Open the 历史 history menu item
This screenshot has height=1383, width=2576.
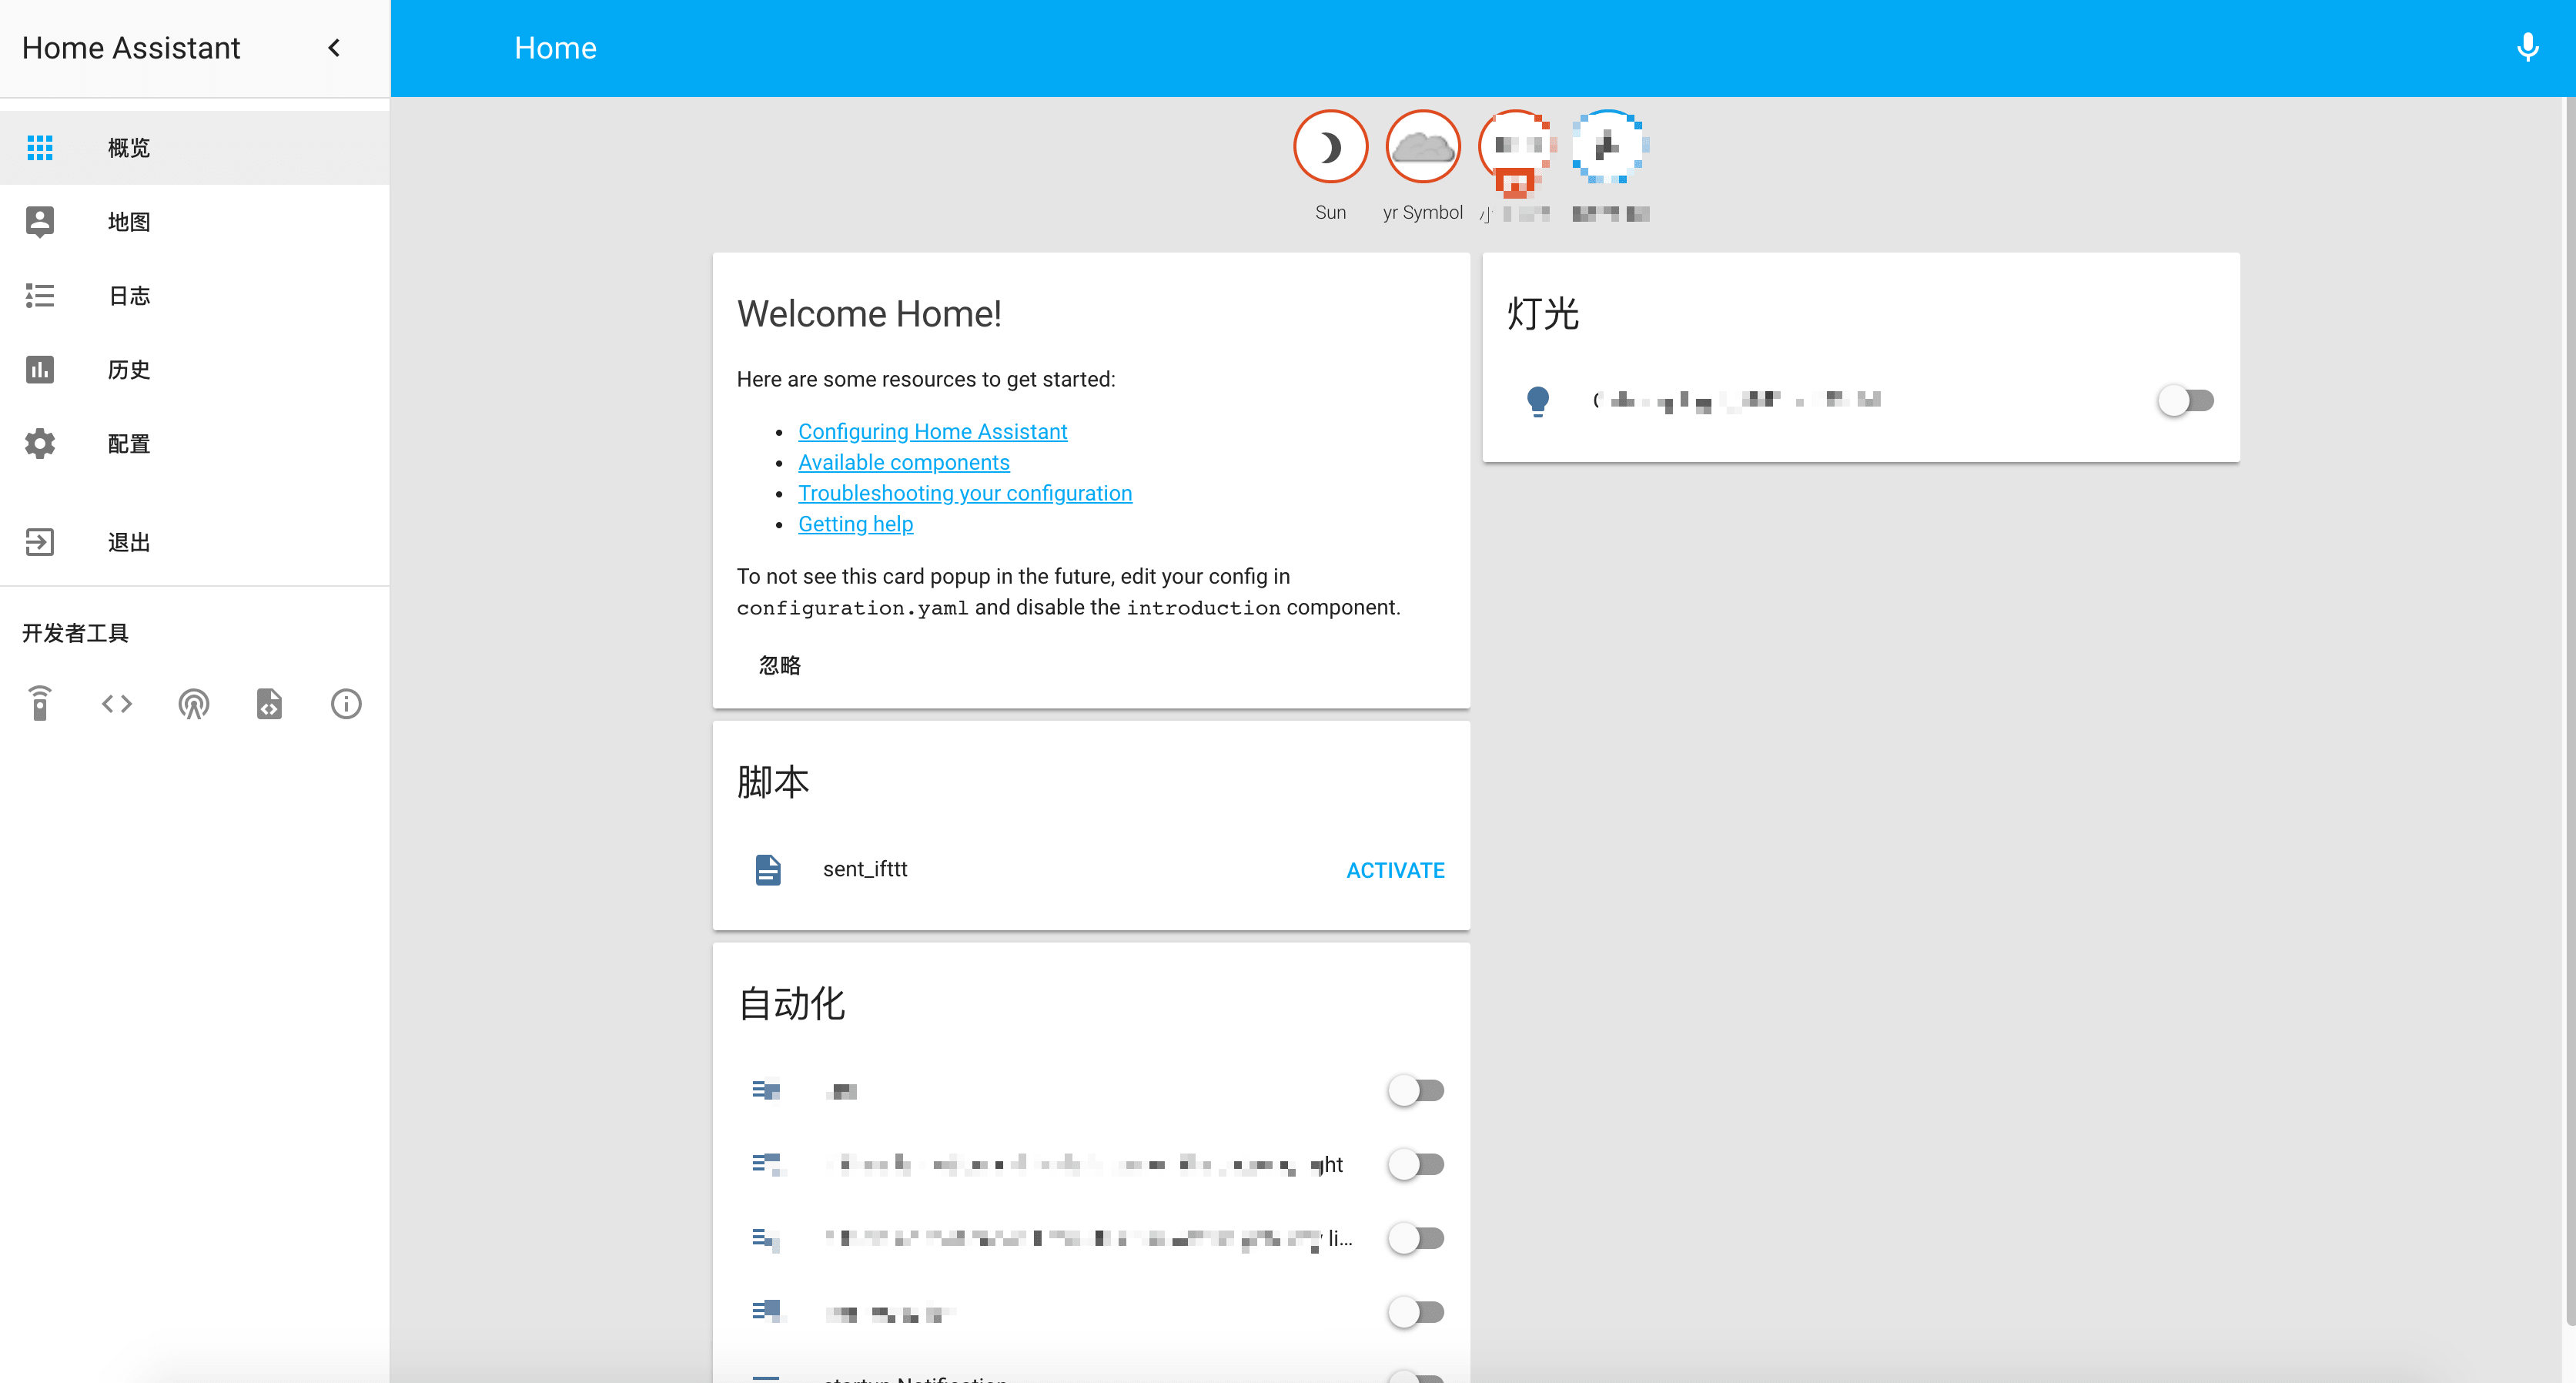point(129,369)
